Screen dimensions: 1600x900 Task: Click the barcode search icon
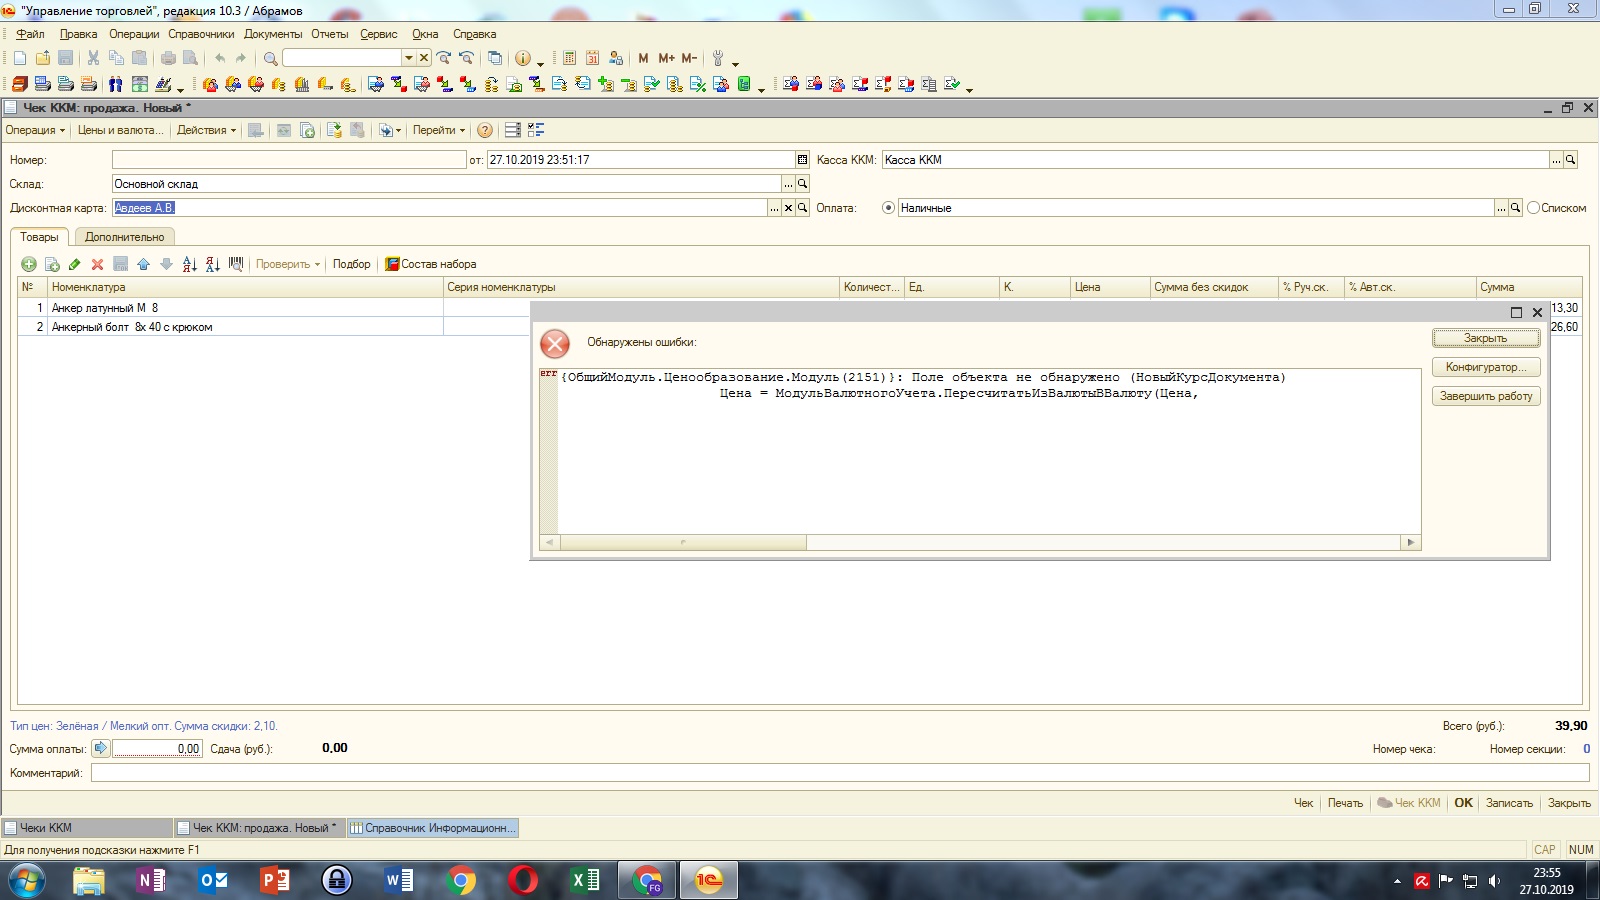tap(236, 264)
